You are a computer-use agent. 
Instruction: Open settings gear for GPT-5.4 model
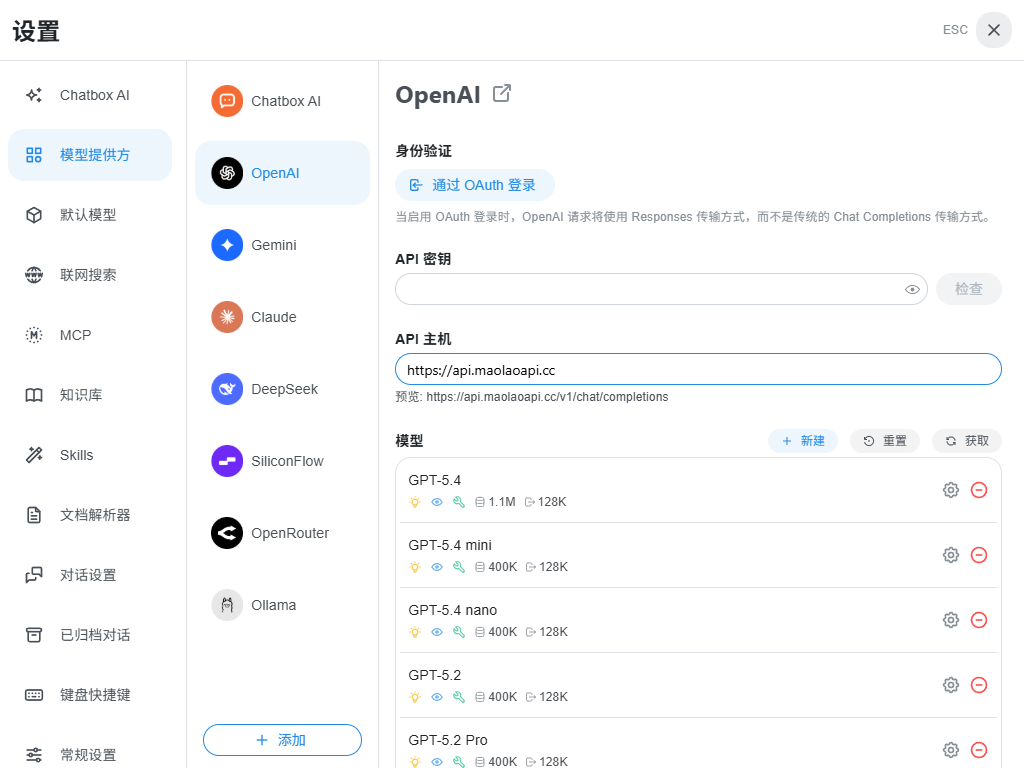tap(951, 490)
